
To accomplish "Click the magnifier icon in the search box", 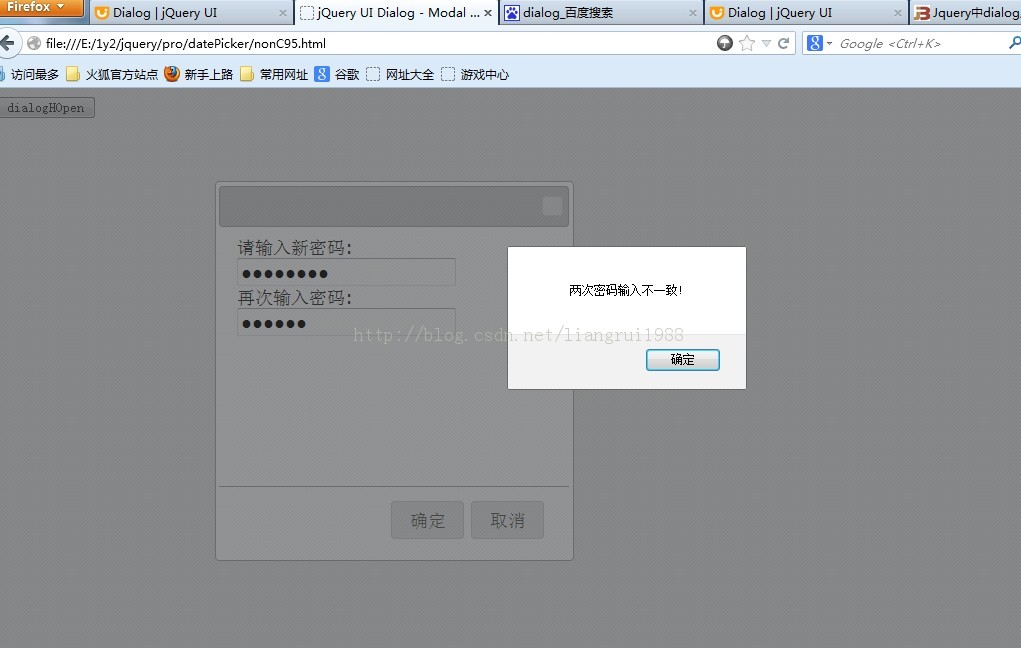I will pyautogui.click(x=1014, y=44).
